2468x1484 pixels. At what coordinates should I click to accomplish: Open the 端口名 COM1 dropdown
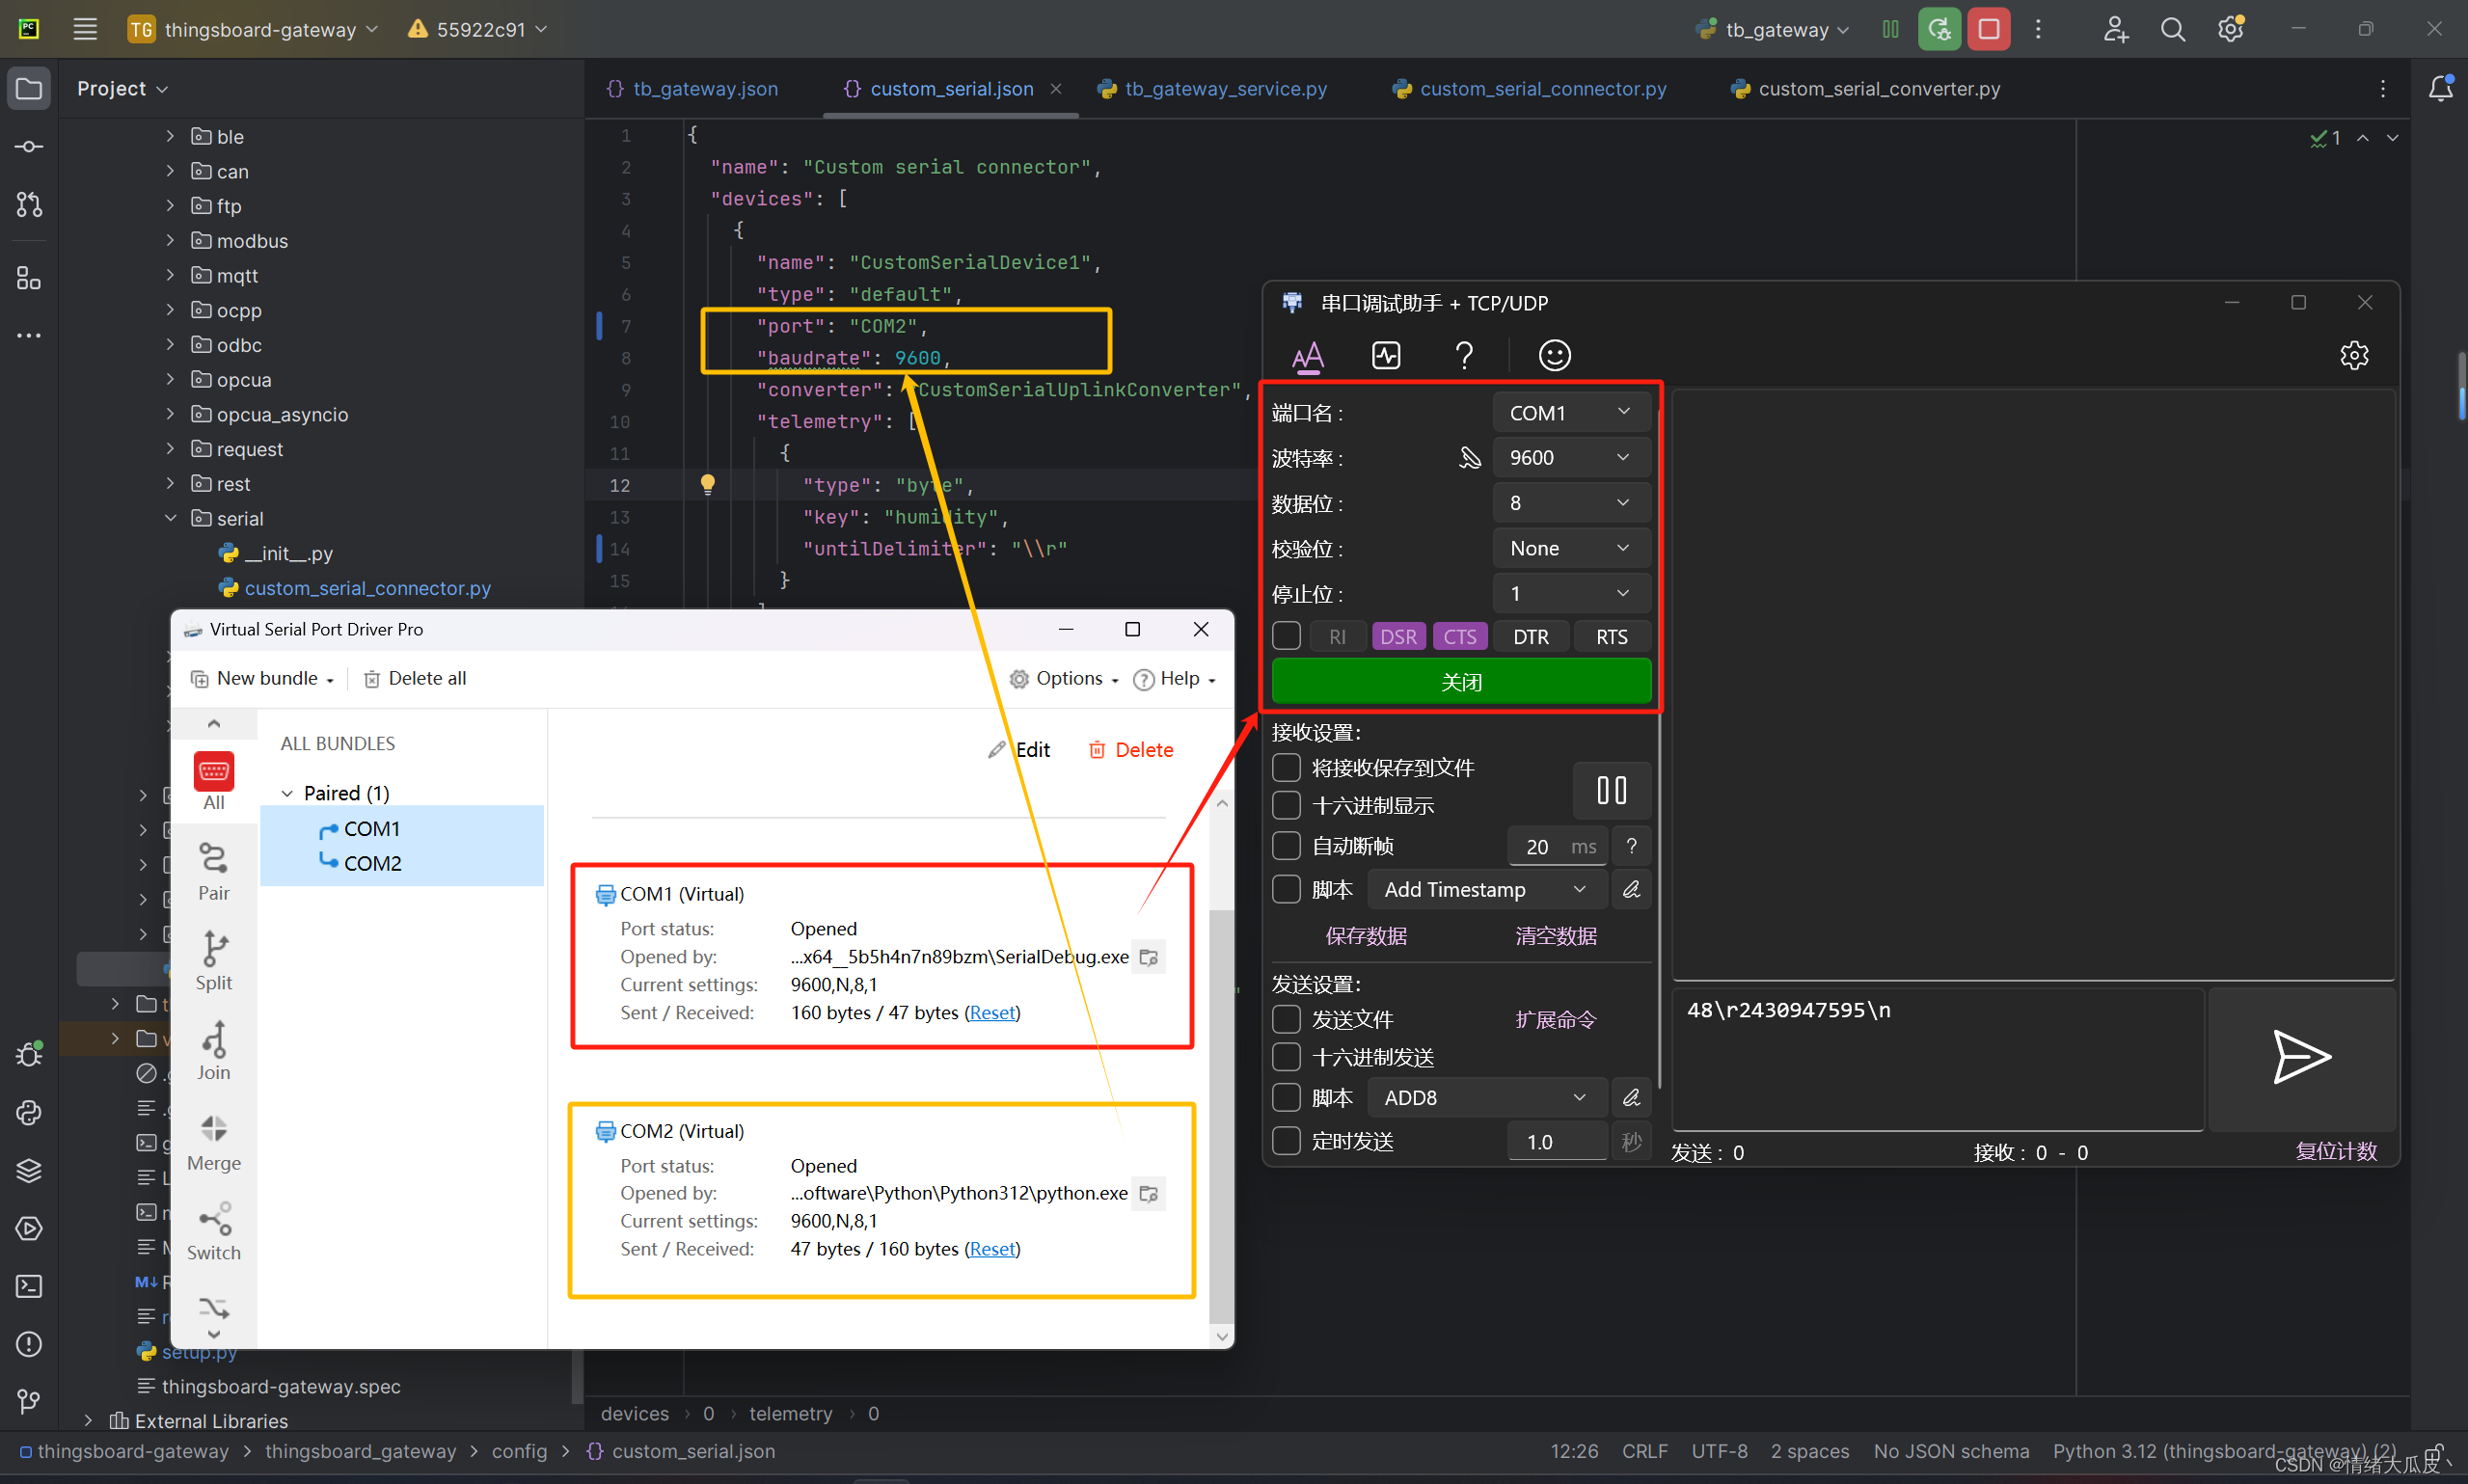1569,413
